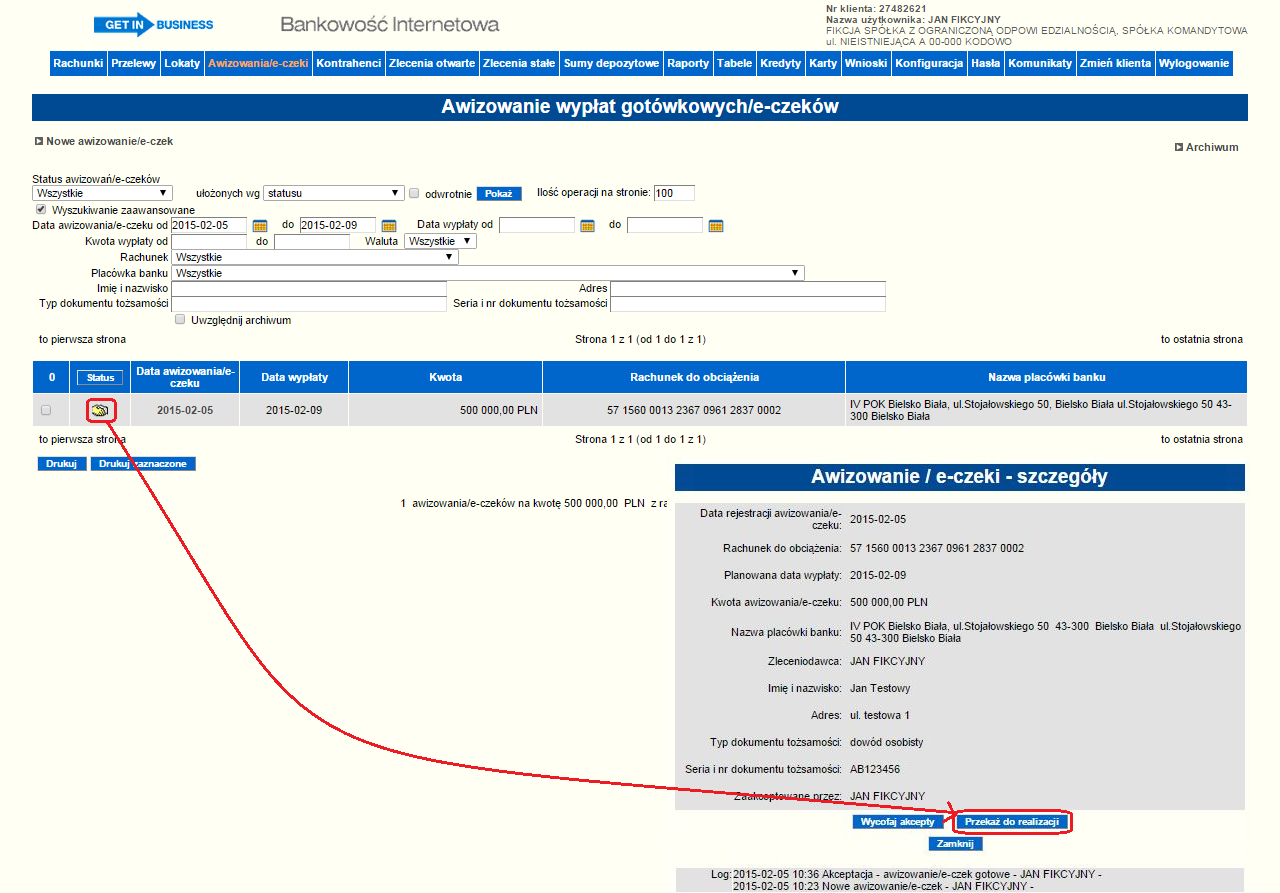The width and height of the screenshot is (1280, 893).
Task: Enable Uwzględnij archiwum checkbox
Action: [x=180, y=320]
